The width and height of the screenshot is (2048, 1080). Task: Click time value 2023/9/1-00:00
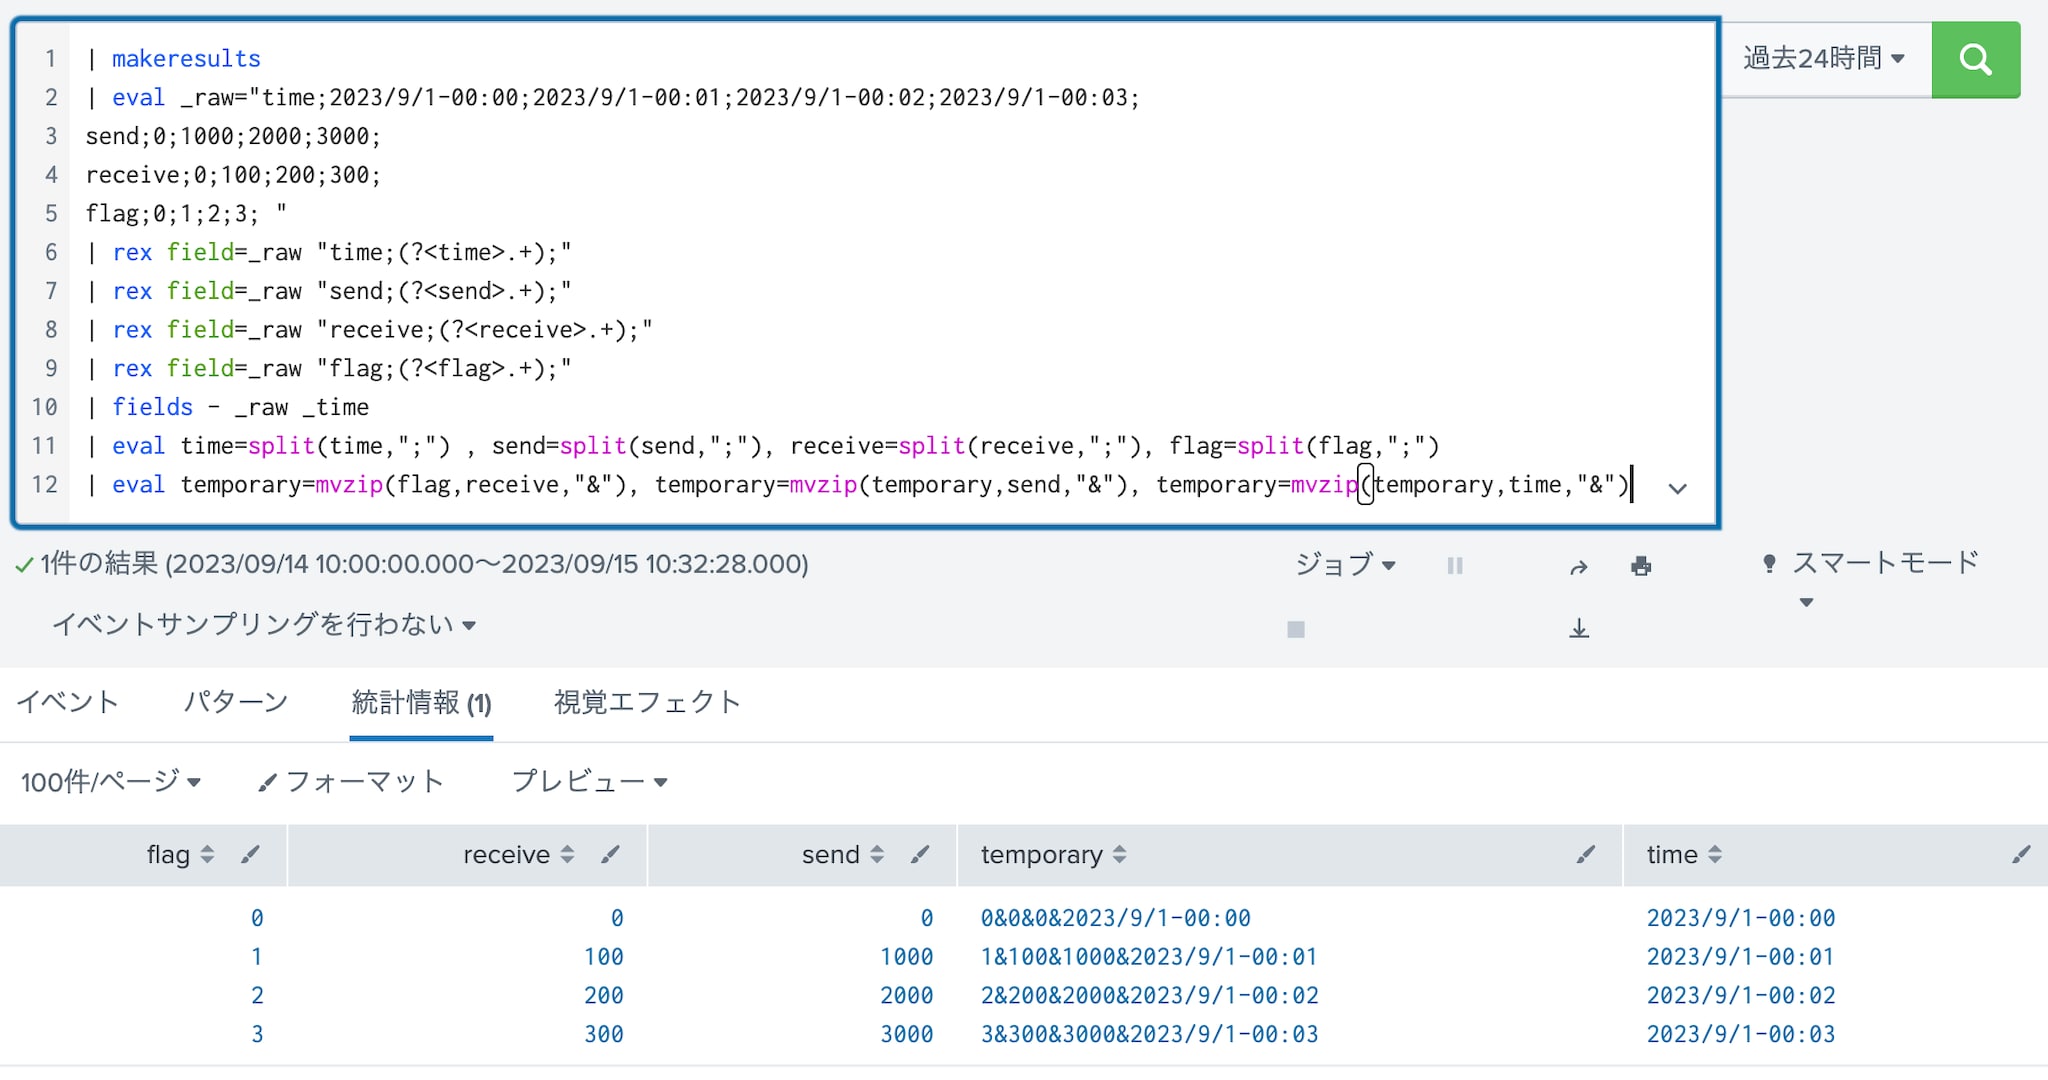tap(1741, 918)
